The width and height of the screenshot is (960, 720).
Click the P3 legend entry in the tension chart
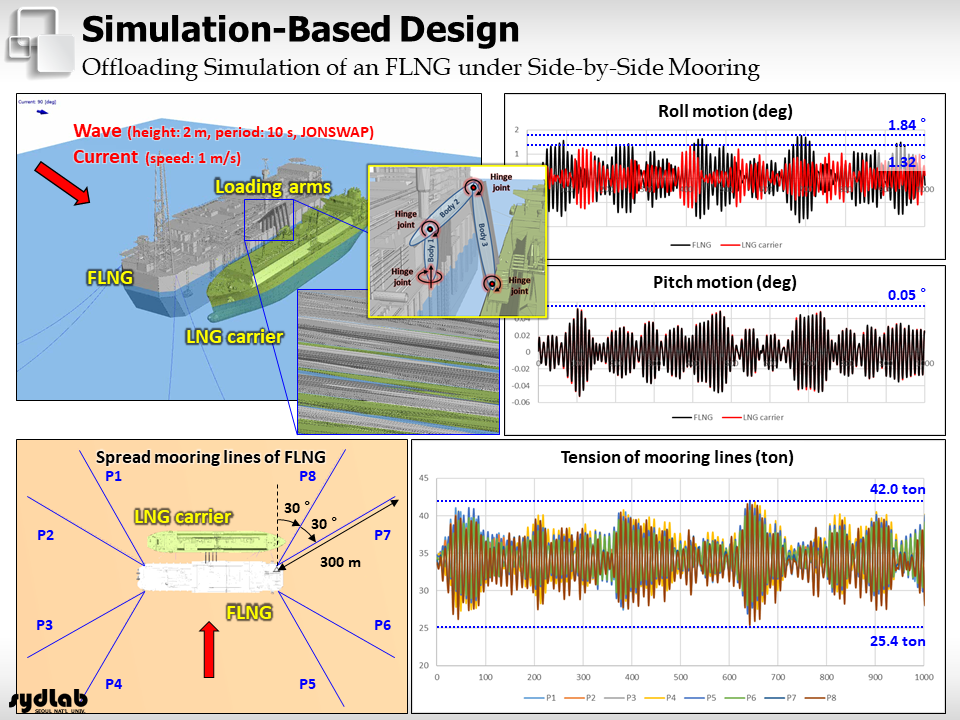pos(620,698)
